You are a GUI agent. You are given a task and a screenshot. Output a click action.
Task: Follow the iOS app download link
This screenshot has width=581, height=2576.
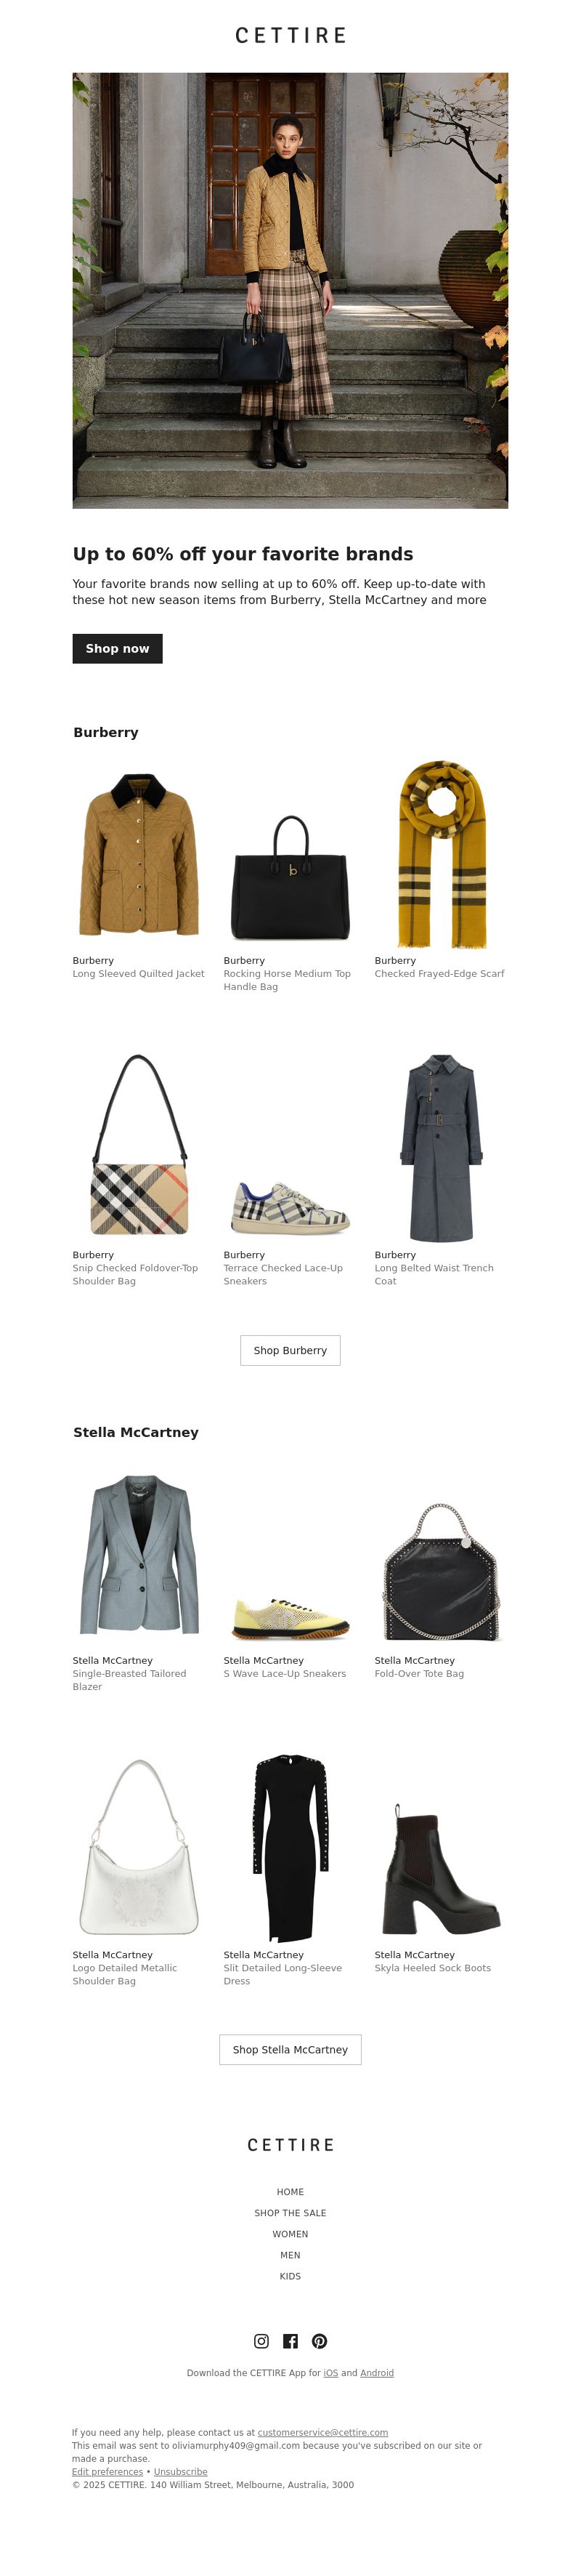(330, 2373)
